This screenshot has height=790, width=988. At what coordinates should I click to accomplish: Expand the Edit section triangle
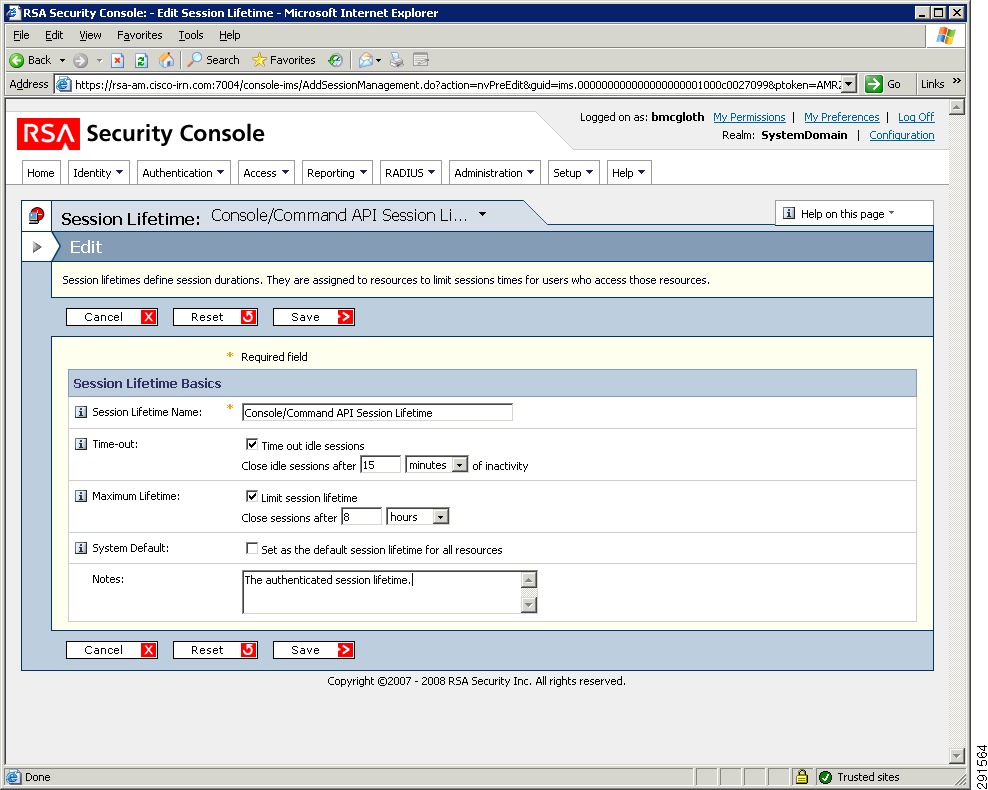coord(37,247)
